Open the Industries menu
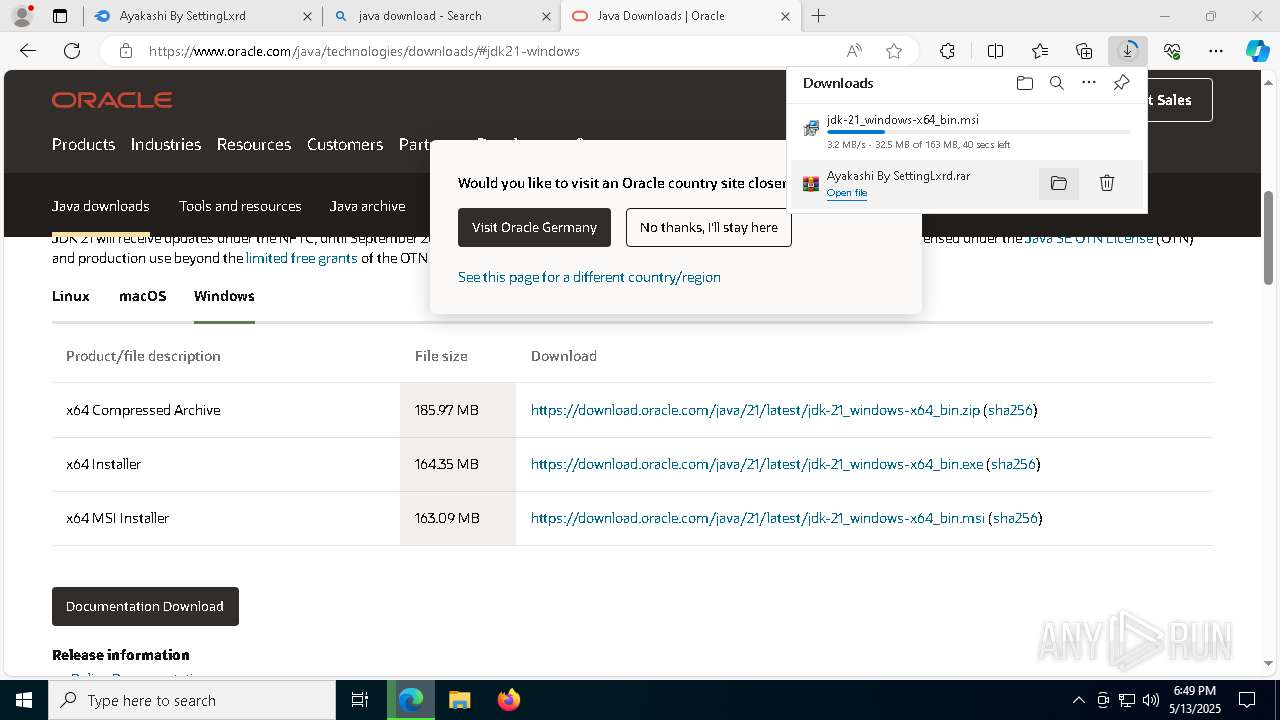This screenshot has height=720, width=1280. pos(166,144)
